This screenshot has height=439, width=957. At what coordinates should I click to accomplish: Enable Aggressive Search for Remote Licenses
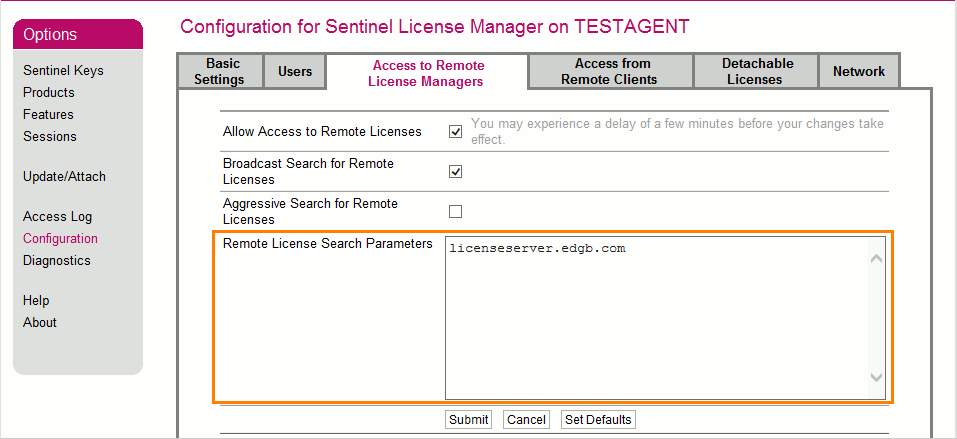(456, 211)
